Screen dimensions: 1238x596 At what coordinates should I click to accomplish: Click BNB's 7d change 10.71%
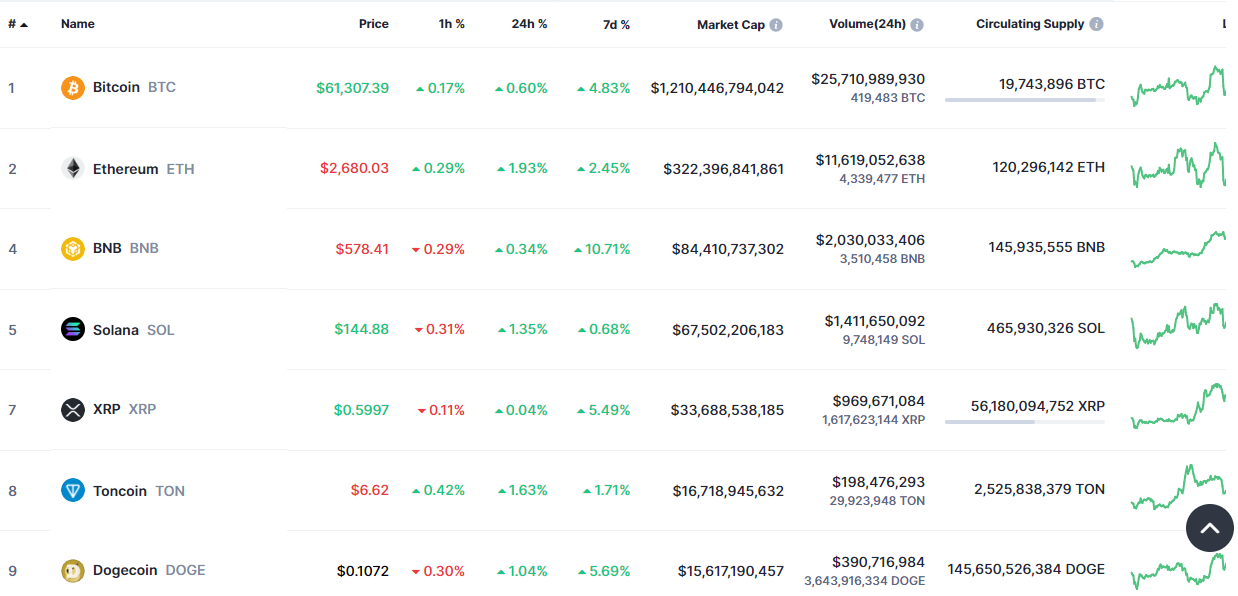click(x=602, y=249)
